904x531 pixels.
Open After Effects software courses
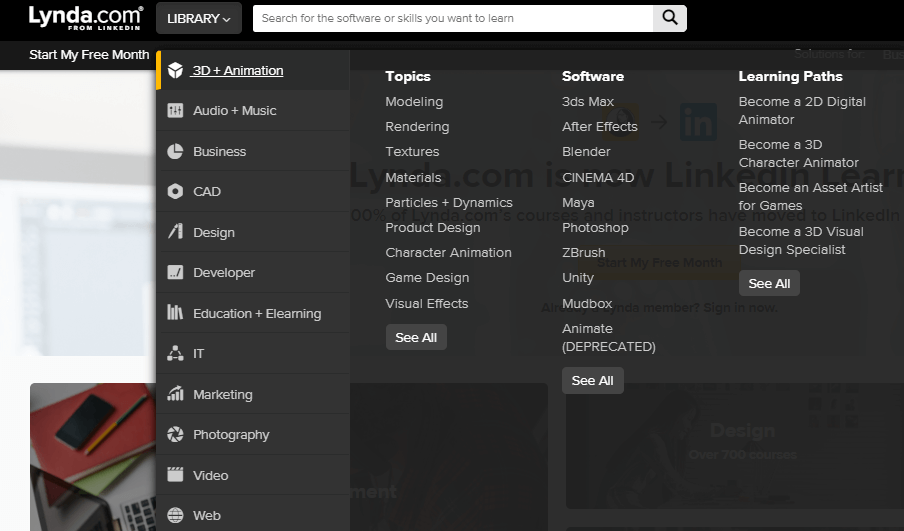(x=600, y=127)
